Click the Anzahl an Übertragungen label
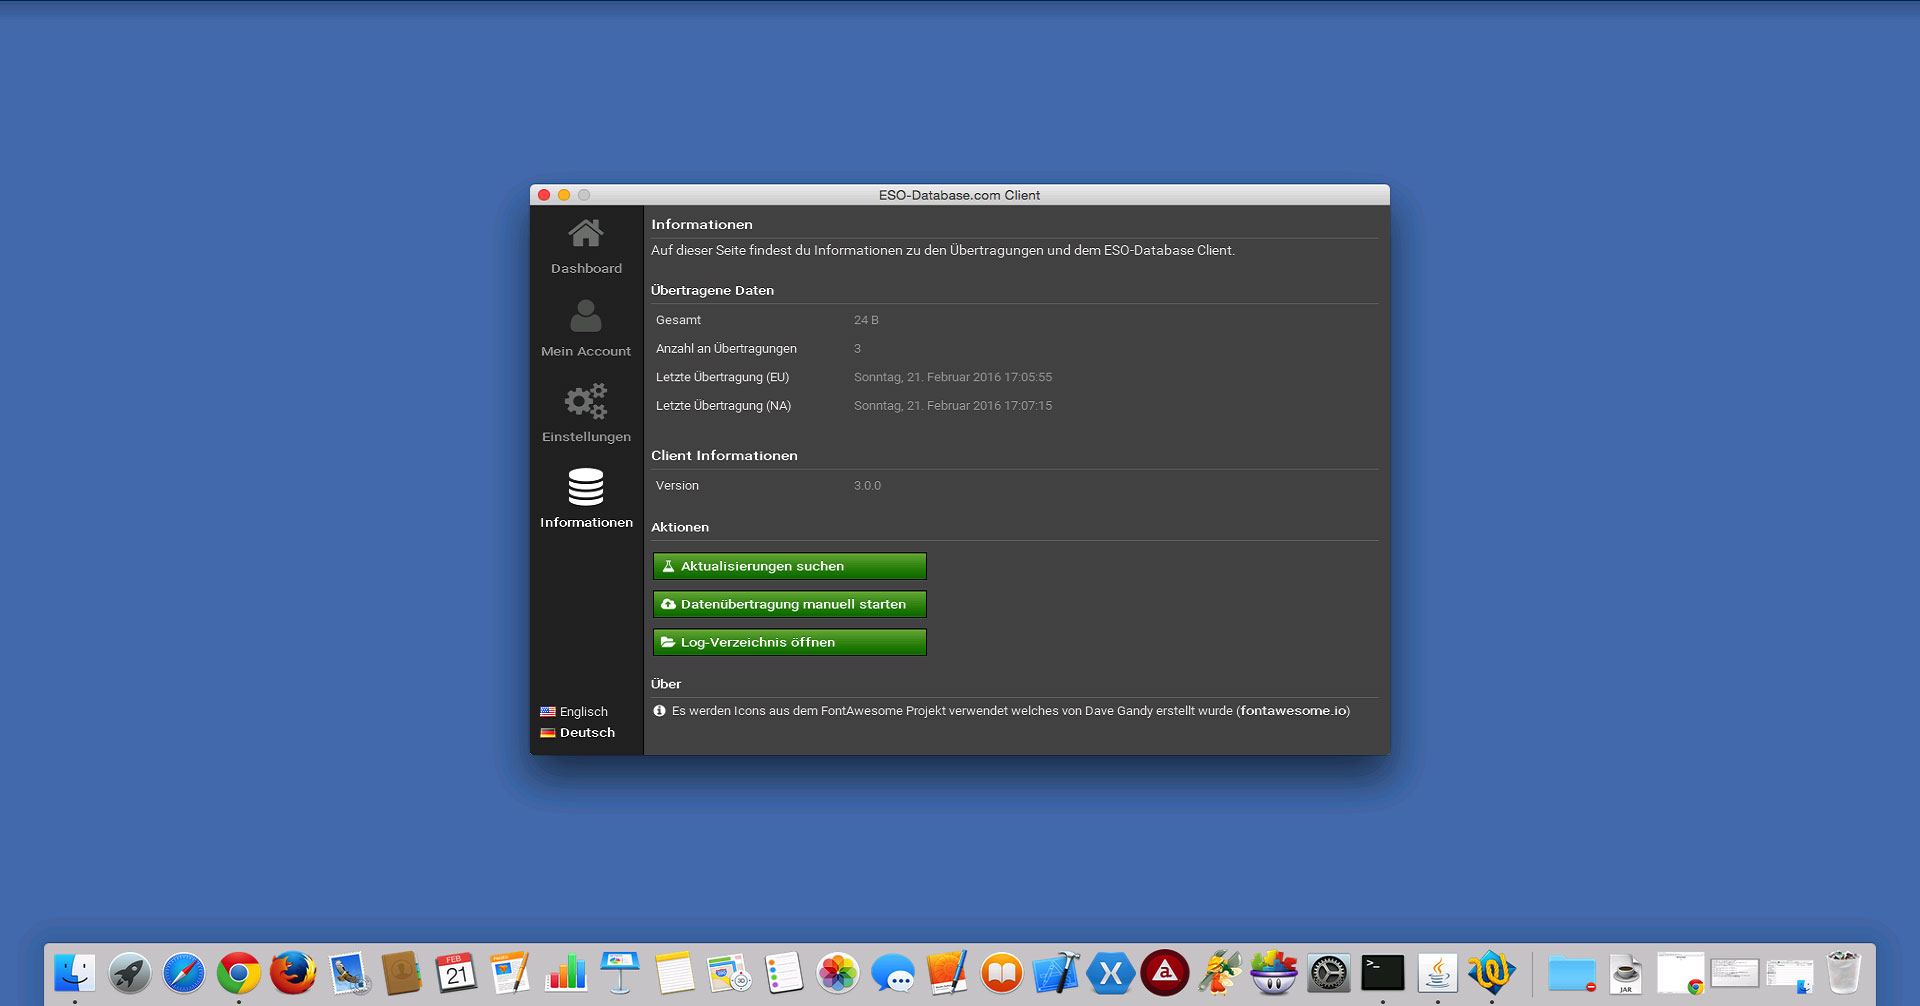 tap(726, 349)
